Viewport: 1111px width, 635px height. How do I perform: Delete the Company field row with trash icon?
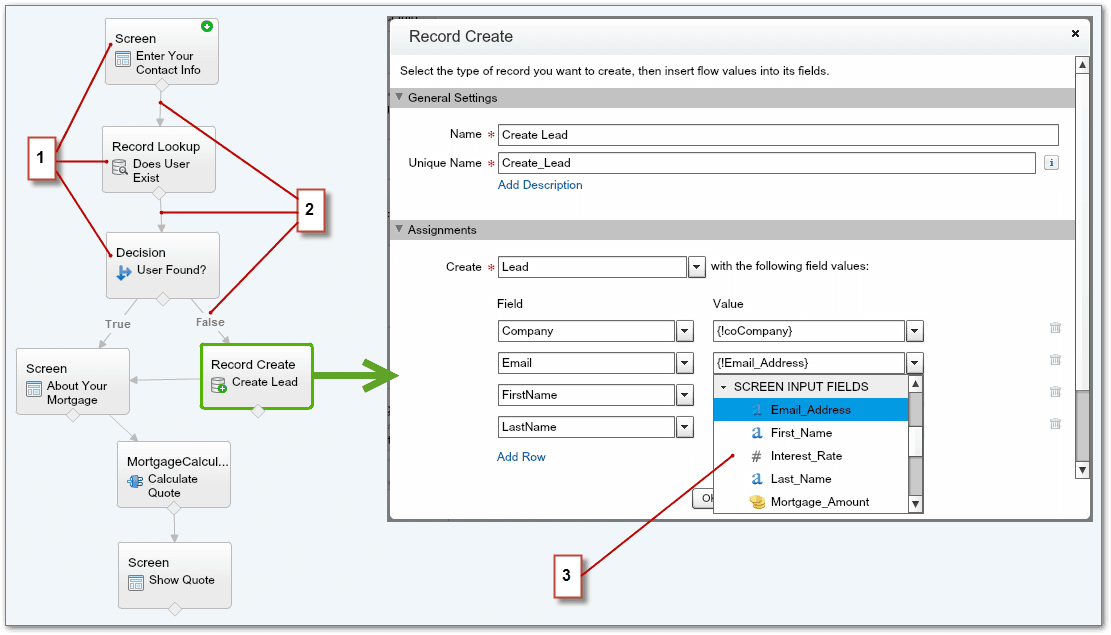pos(1055,328)
